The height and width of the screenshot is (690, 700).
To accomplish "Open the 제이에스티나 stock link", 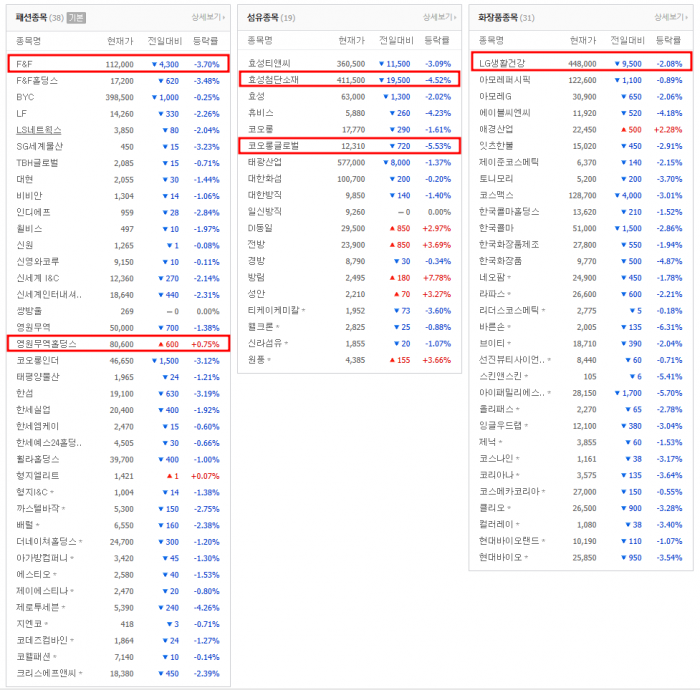I will pyautogui.click(x=42, y=591).
